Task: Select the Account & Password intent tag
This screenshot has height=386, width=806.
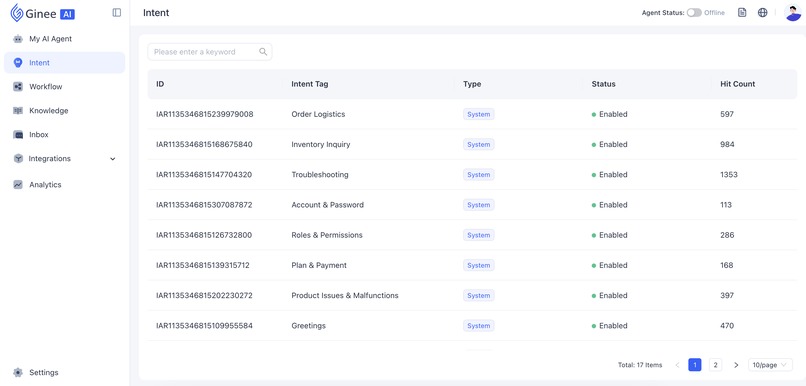Action: pyautogui.click(x=327, y=205)
